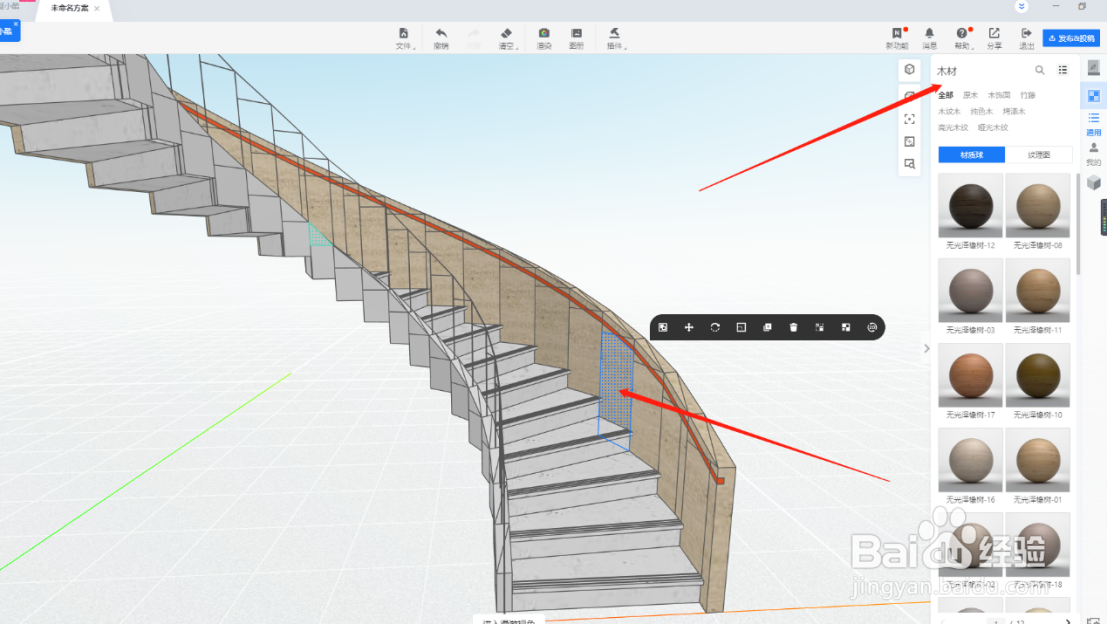Click the view frame icon below focus
Image resolution: width=1108 pixels, height=624 pixels.
909,141
